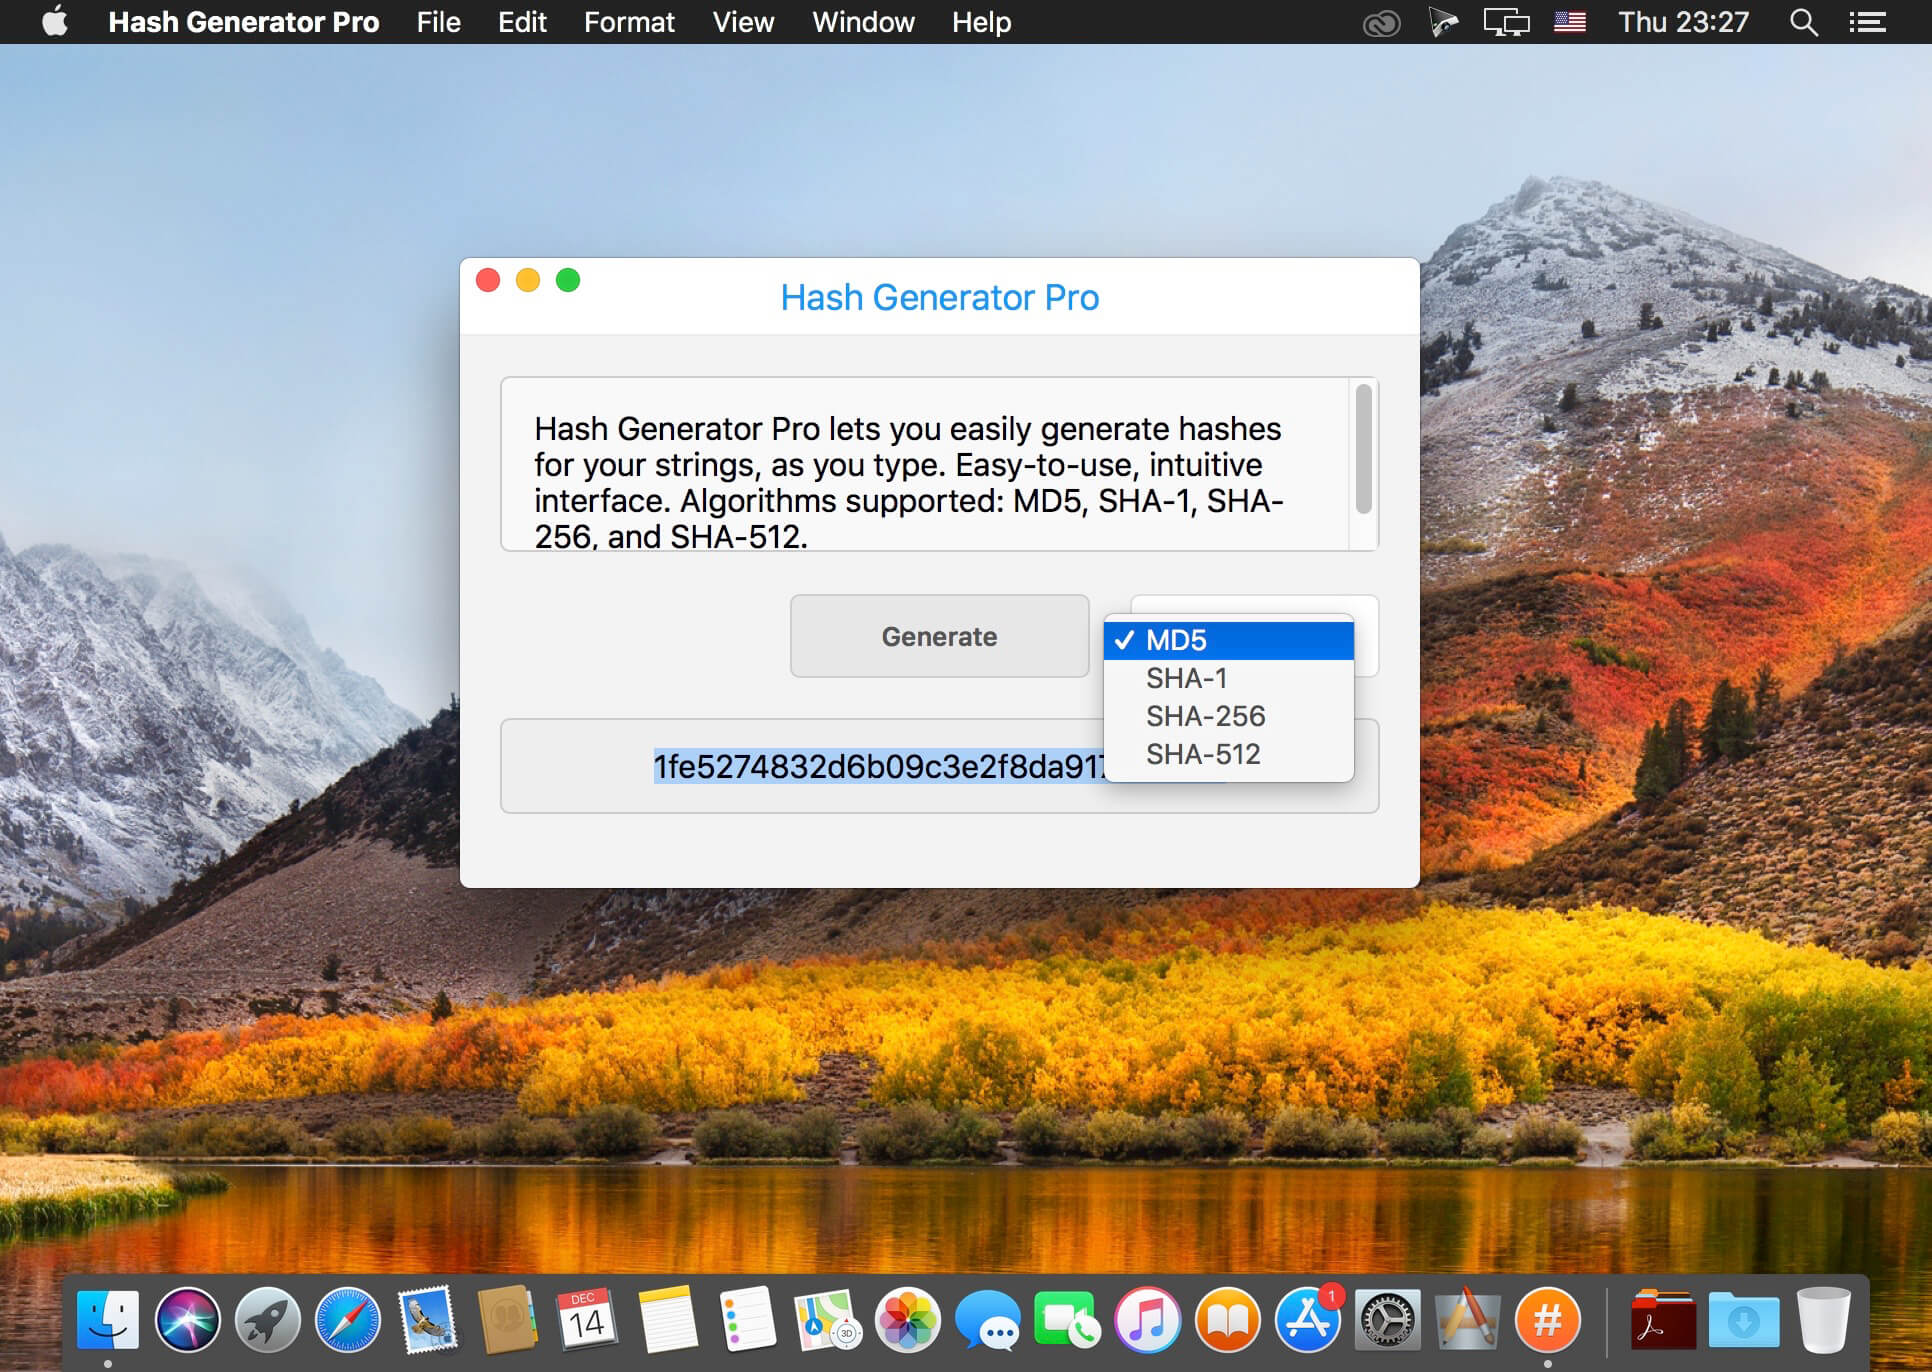The height and width of the screenshot is (1372, 1932).
Task: Choose SHA-512 from algorithm list
Action: 1229,754
